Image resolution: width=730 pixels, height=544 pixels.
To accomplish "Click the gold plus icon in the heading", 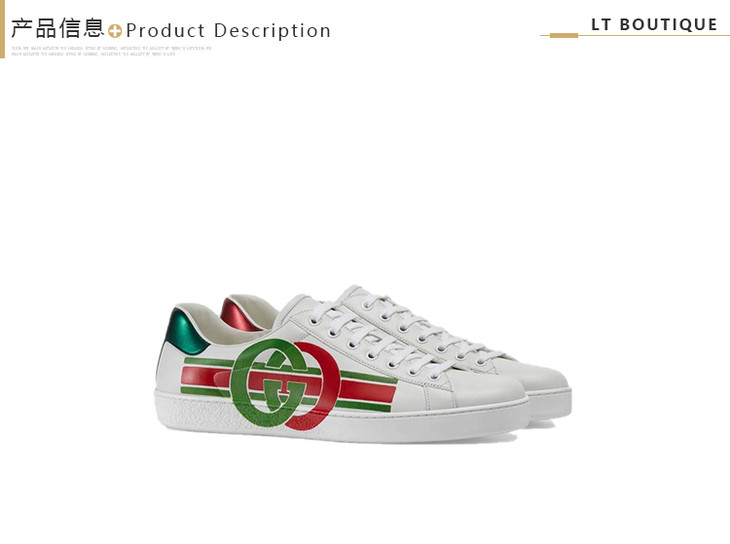I will 115,31.
